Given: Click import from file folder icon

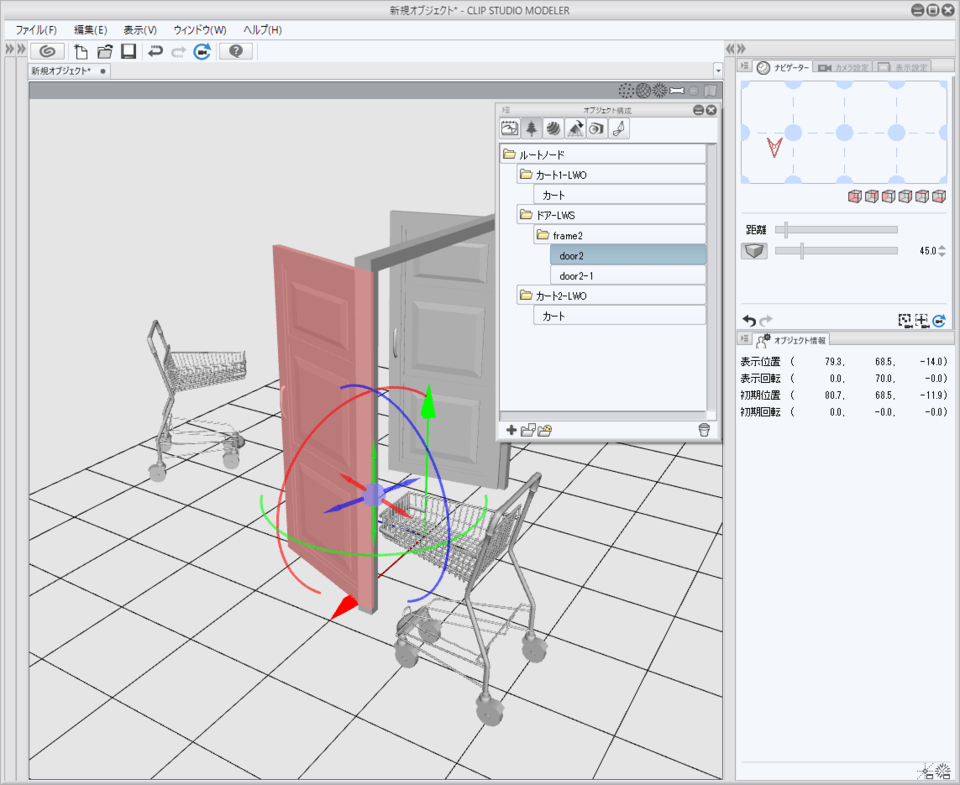Looking at the screenshot, I should [x=545, y=430].
